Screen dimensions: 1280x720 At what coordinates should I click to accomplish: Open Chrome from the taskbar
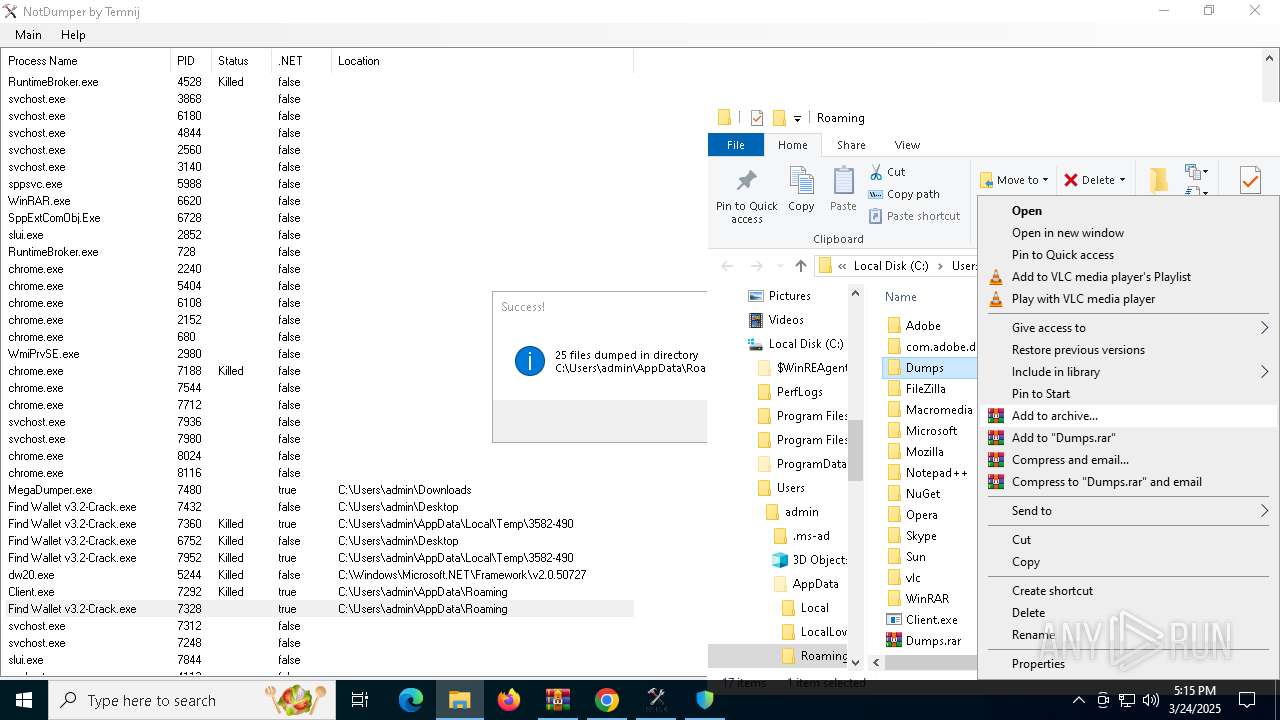pos(607,700)
